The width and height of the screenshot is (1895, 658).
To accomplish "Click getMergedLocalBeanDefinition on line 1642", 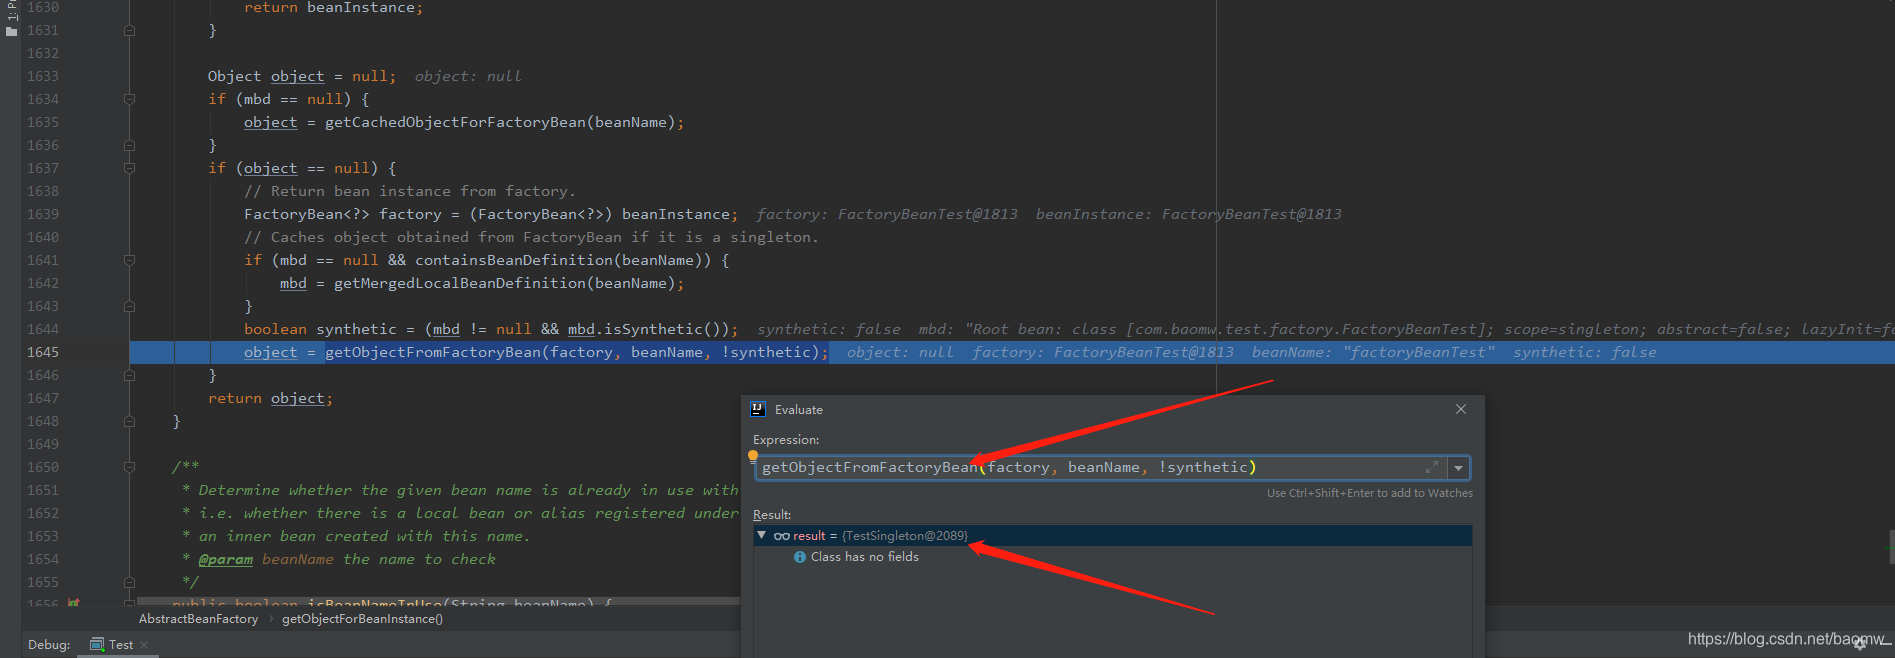I will (460, 283).
